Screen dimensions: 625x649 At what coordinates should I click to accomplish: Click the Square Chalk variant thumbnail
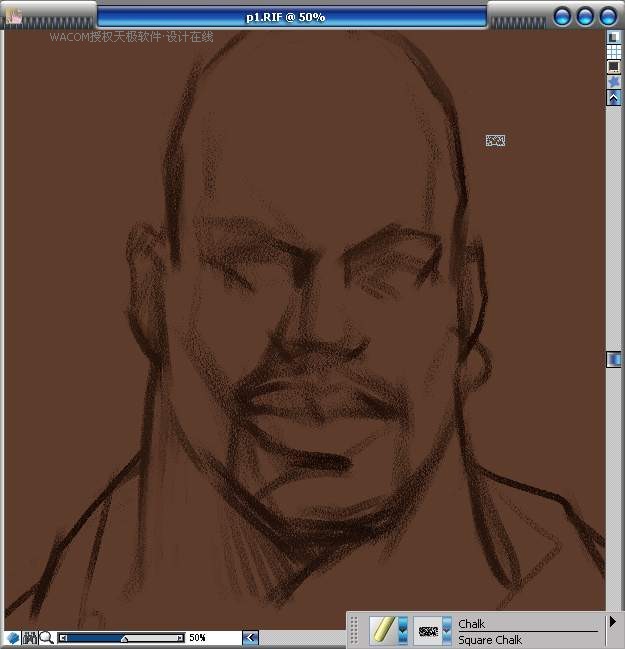tap(428, 630)
